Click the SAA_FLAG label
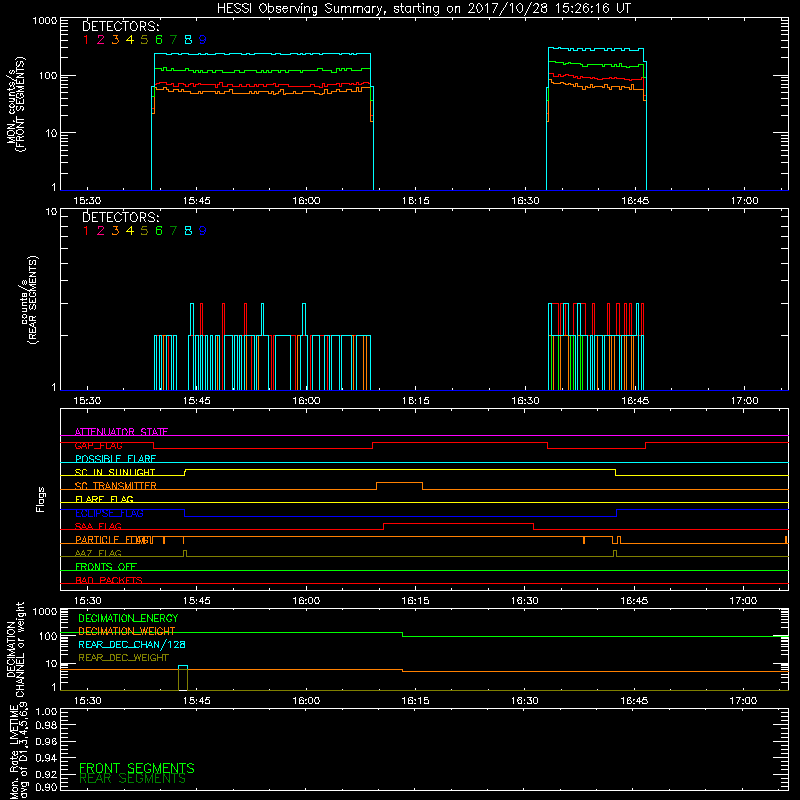800x800 pixels. 98,526
